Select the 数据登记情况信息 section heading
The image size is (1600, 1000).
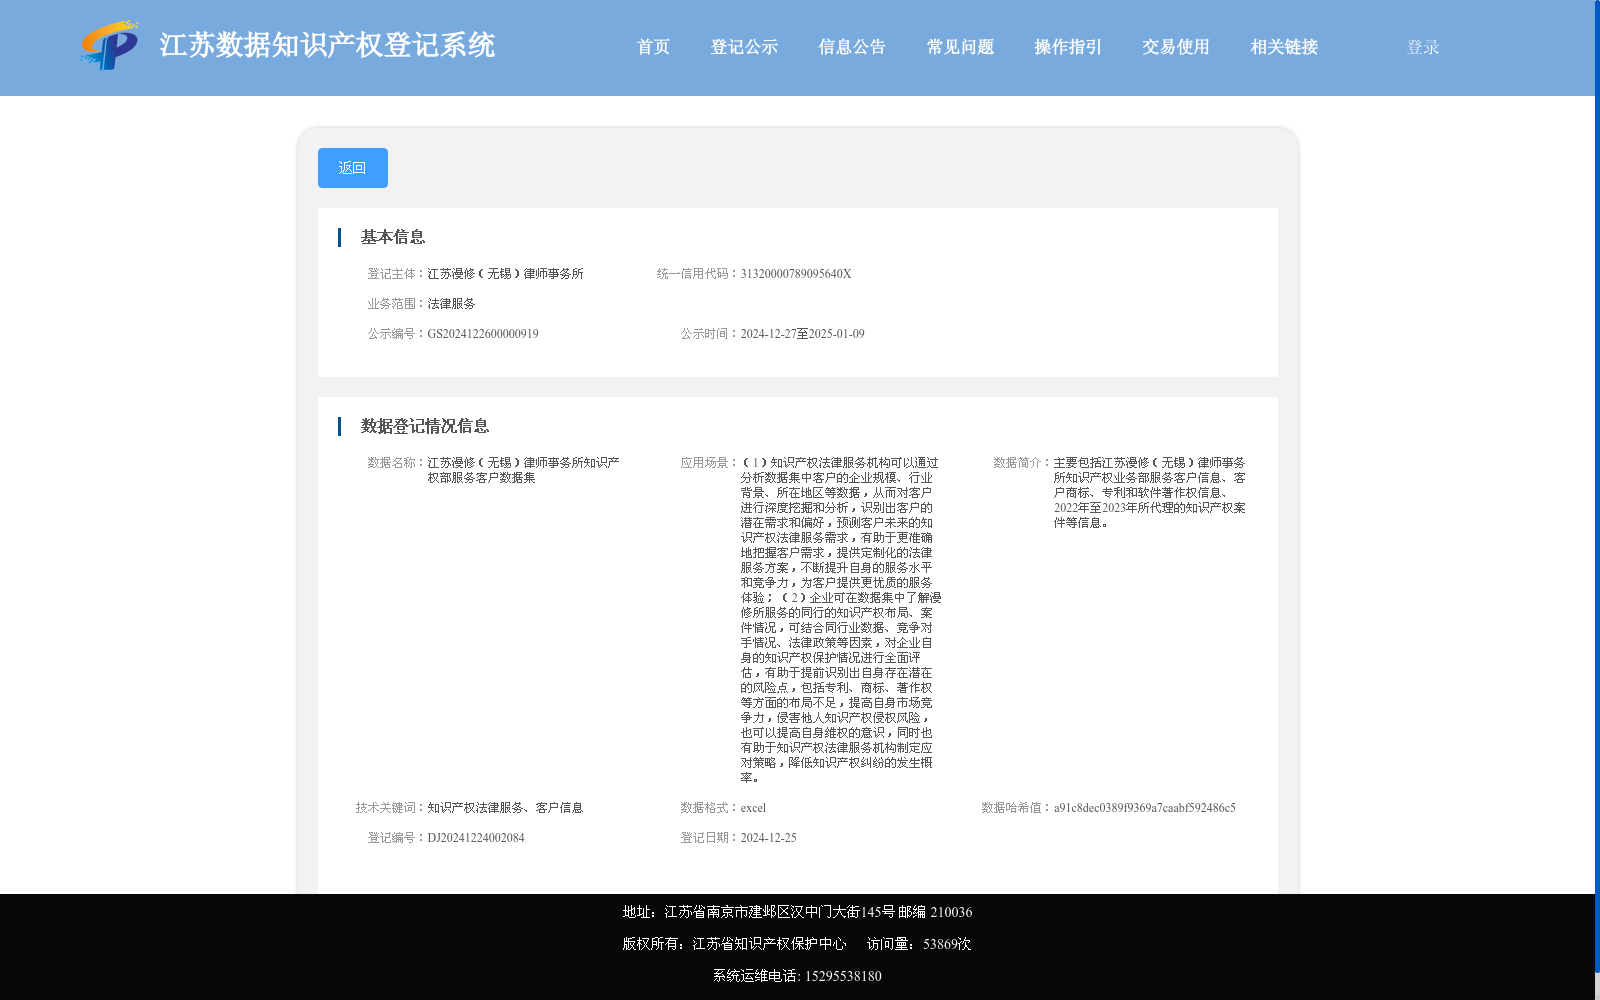tap(425, 426)
